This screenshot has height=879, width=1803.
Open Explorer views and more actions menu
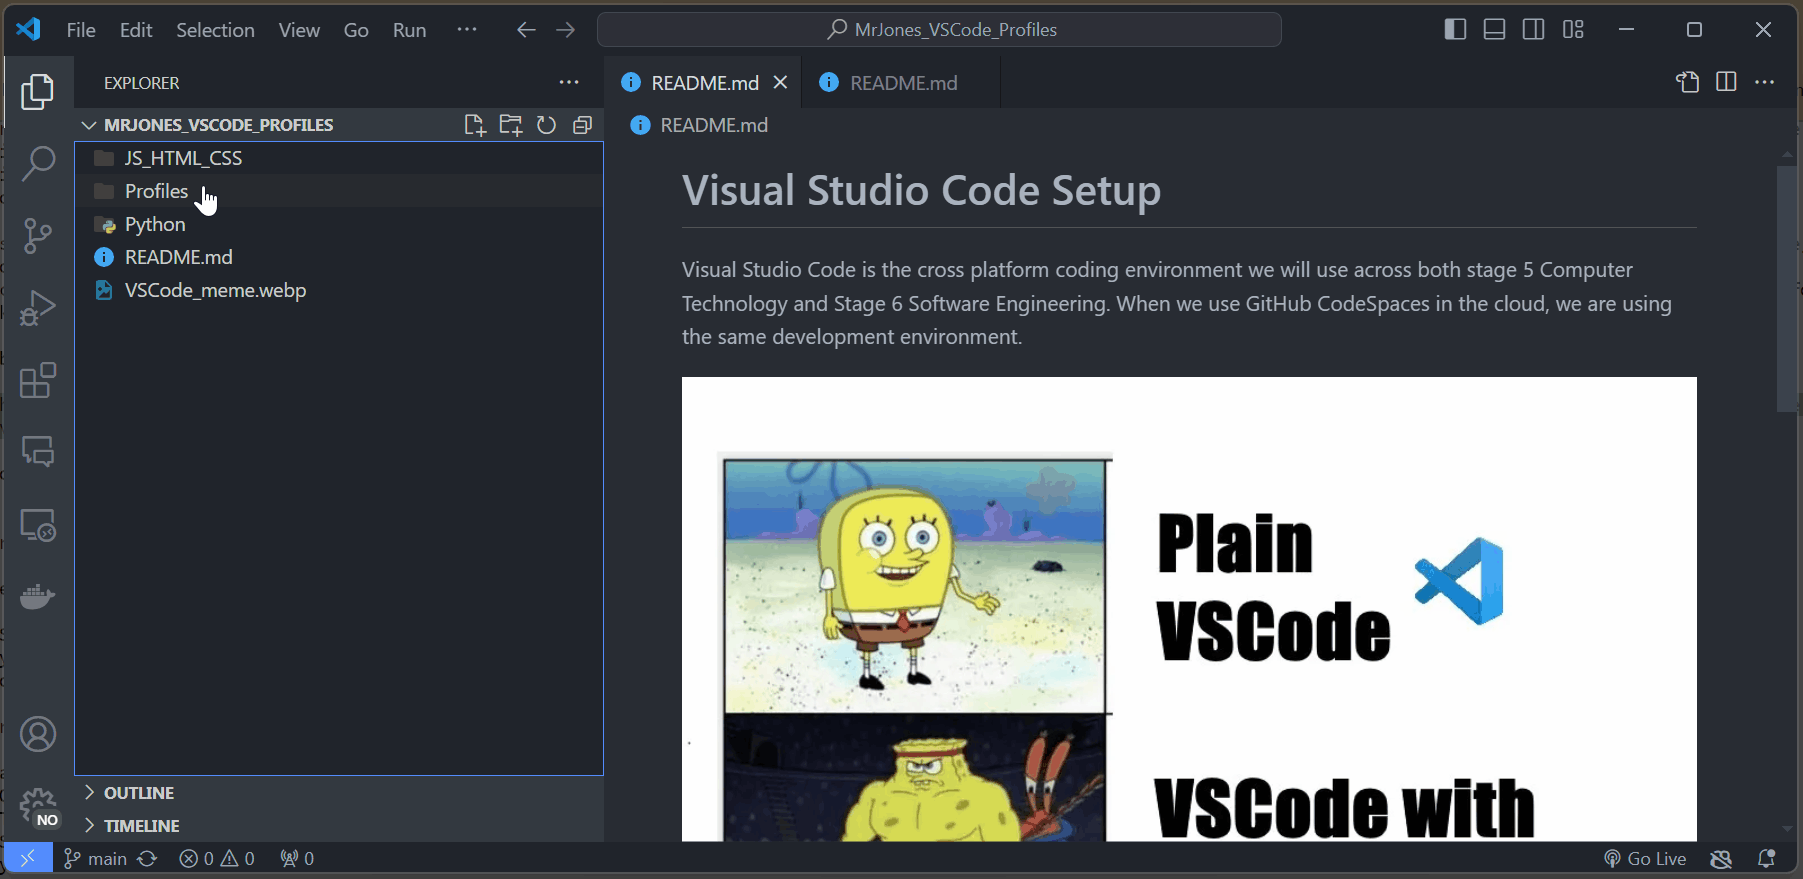[569, 82]
